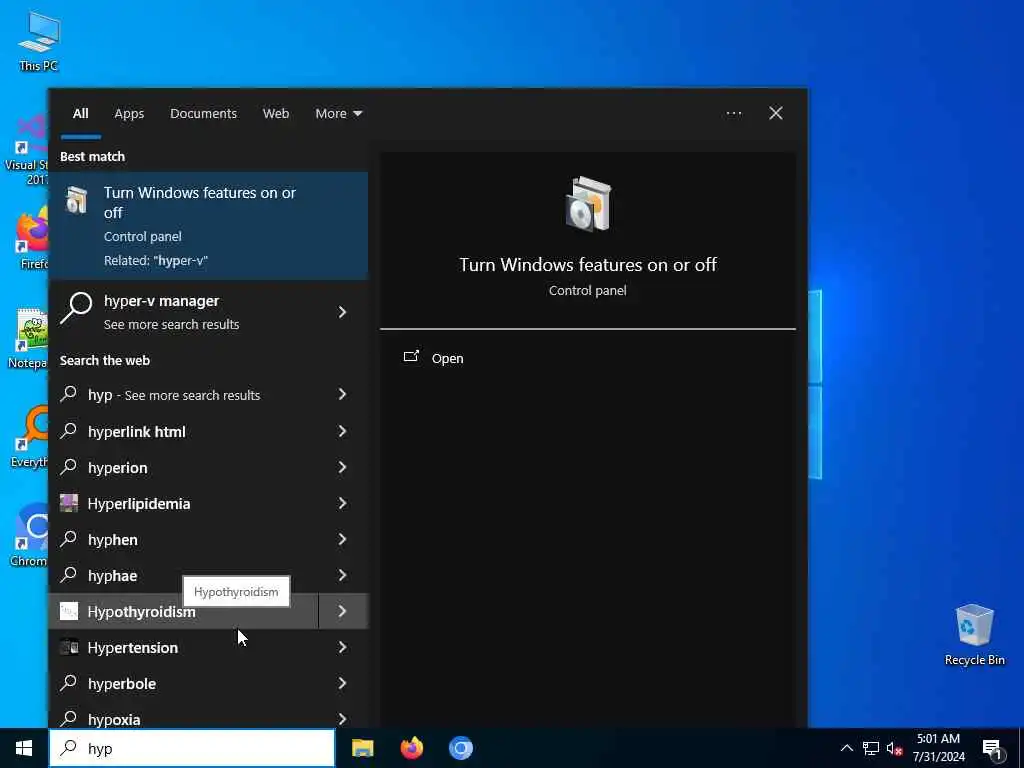Launch Firefox from the taskbar
This screenshot has width=1024, height=768.
pyautogui.click(x=411, y=748)
